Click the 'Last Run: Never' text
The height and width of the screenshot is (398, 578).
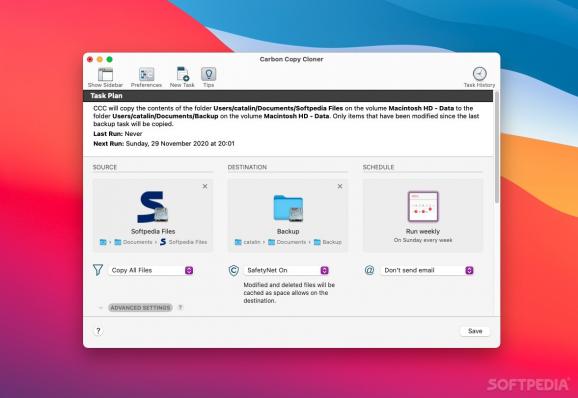tap(118, 134)
